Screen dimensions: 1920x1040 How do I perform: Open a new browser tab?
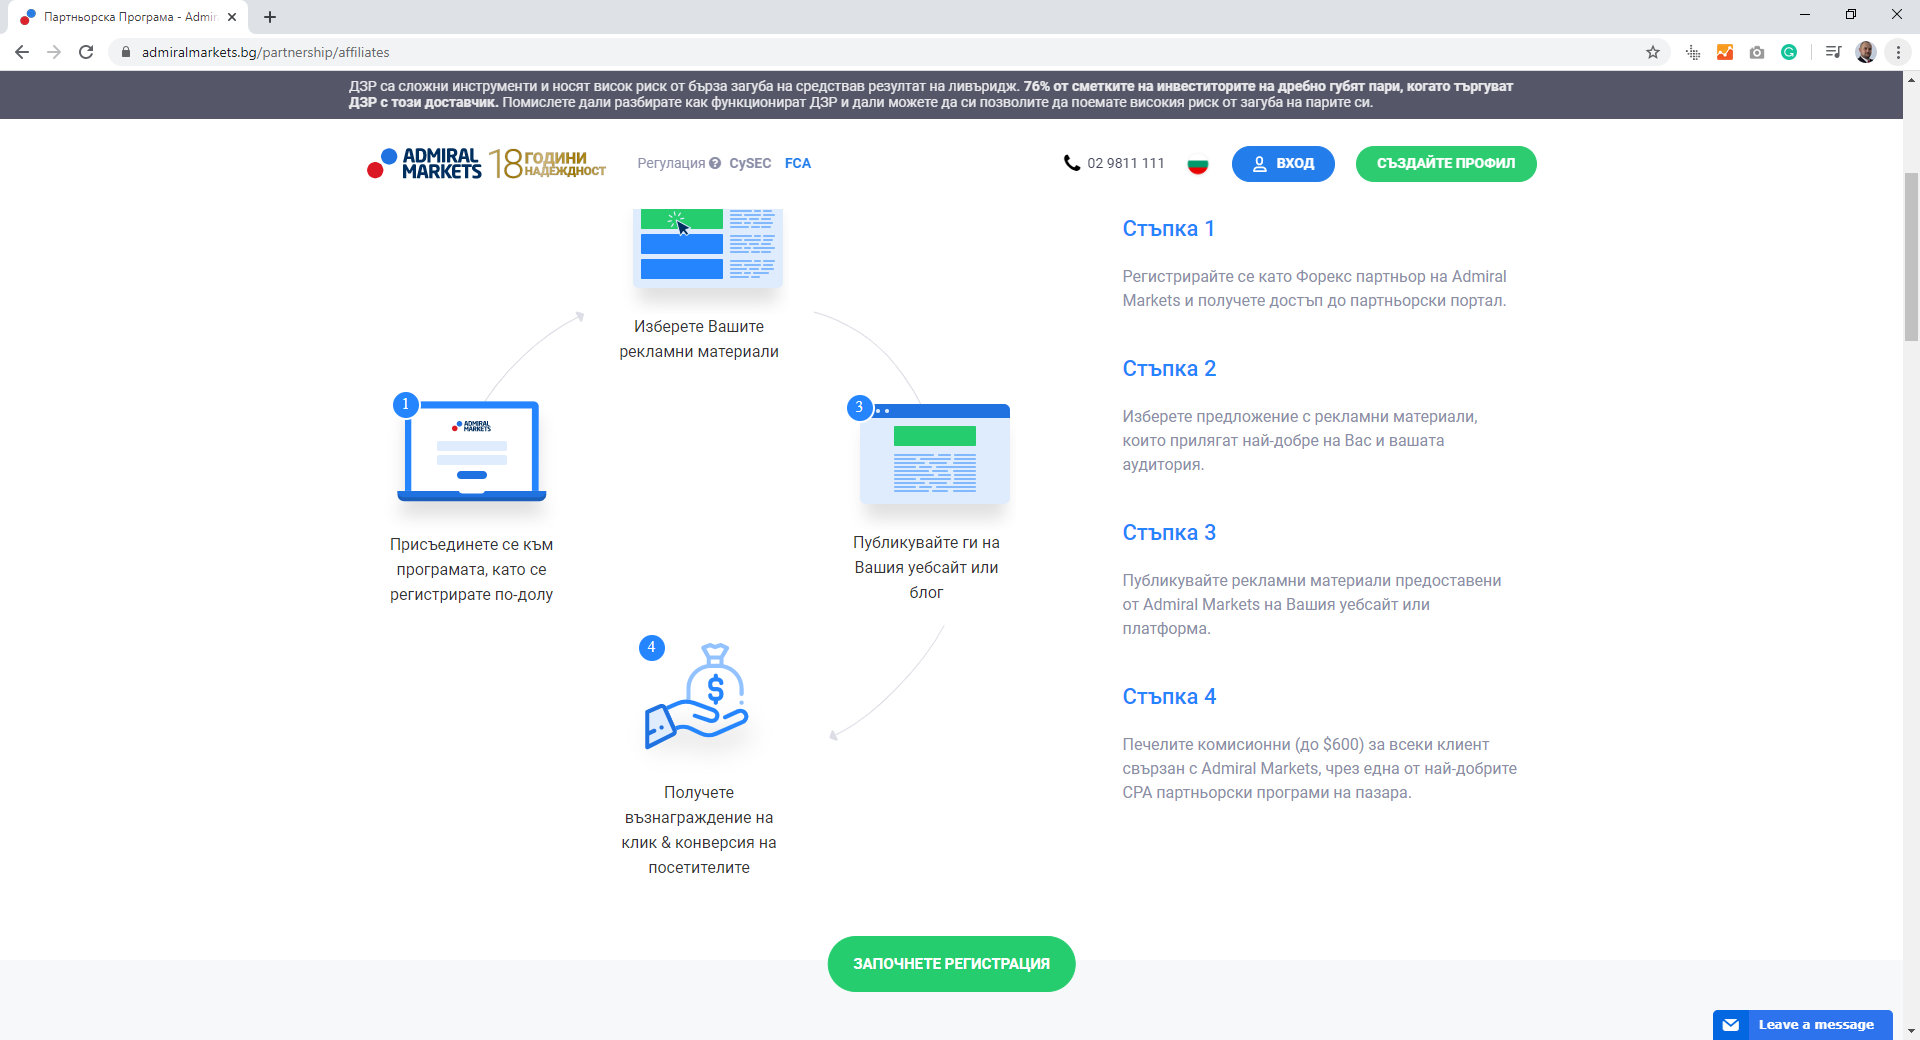pyautogui.click(x=270, y=17)
